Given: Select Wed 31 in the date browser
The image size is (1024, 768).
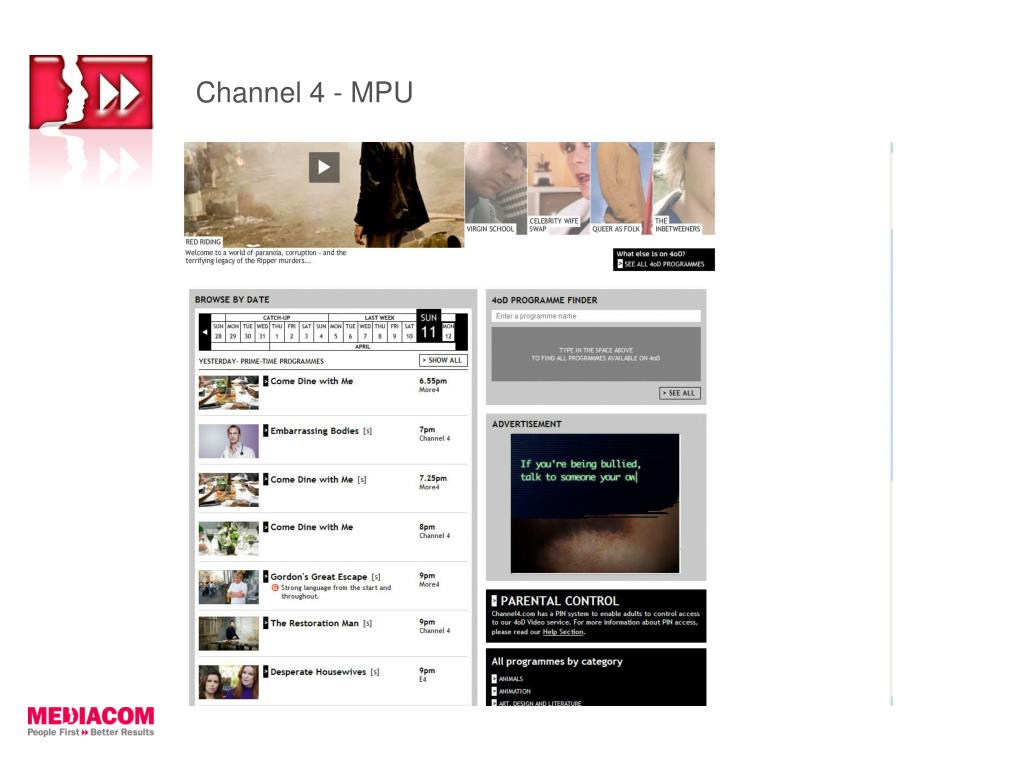Looking at the screenshot, I should pos(262,331).
